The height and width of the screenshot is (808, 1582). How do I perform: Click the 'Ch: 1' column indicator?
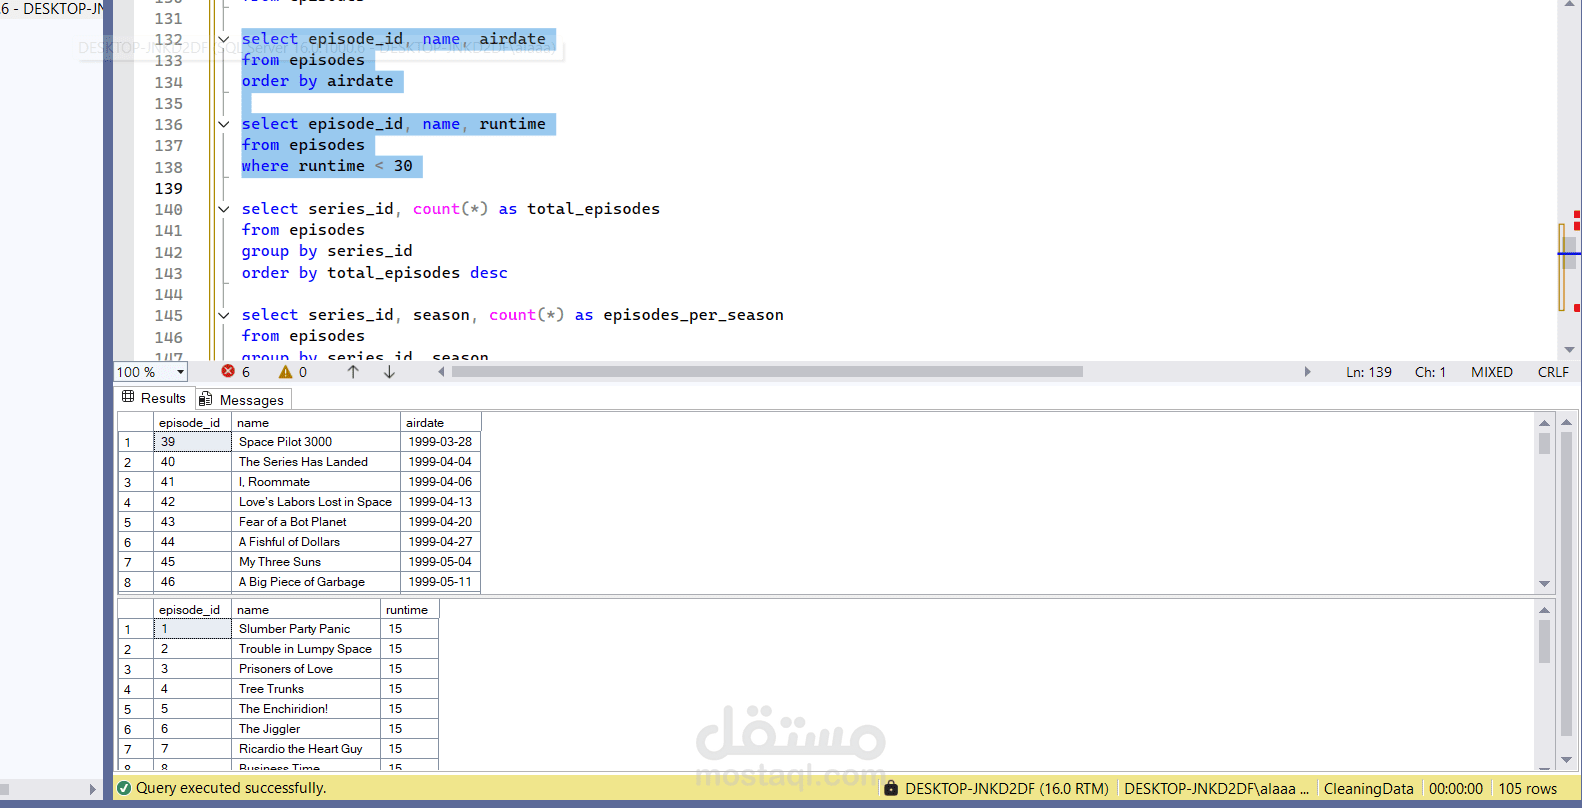(1430, 372)
